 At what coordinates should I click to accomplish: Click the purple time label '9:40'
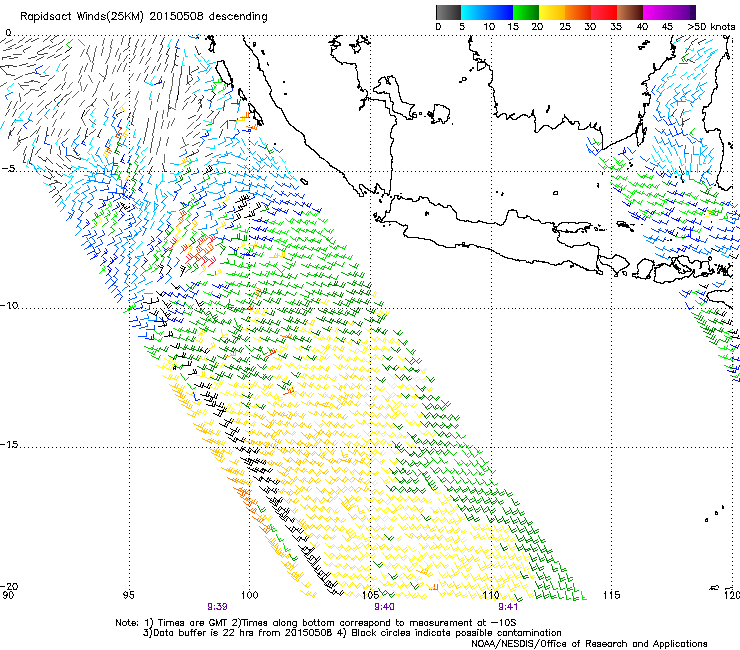[384, 607]
